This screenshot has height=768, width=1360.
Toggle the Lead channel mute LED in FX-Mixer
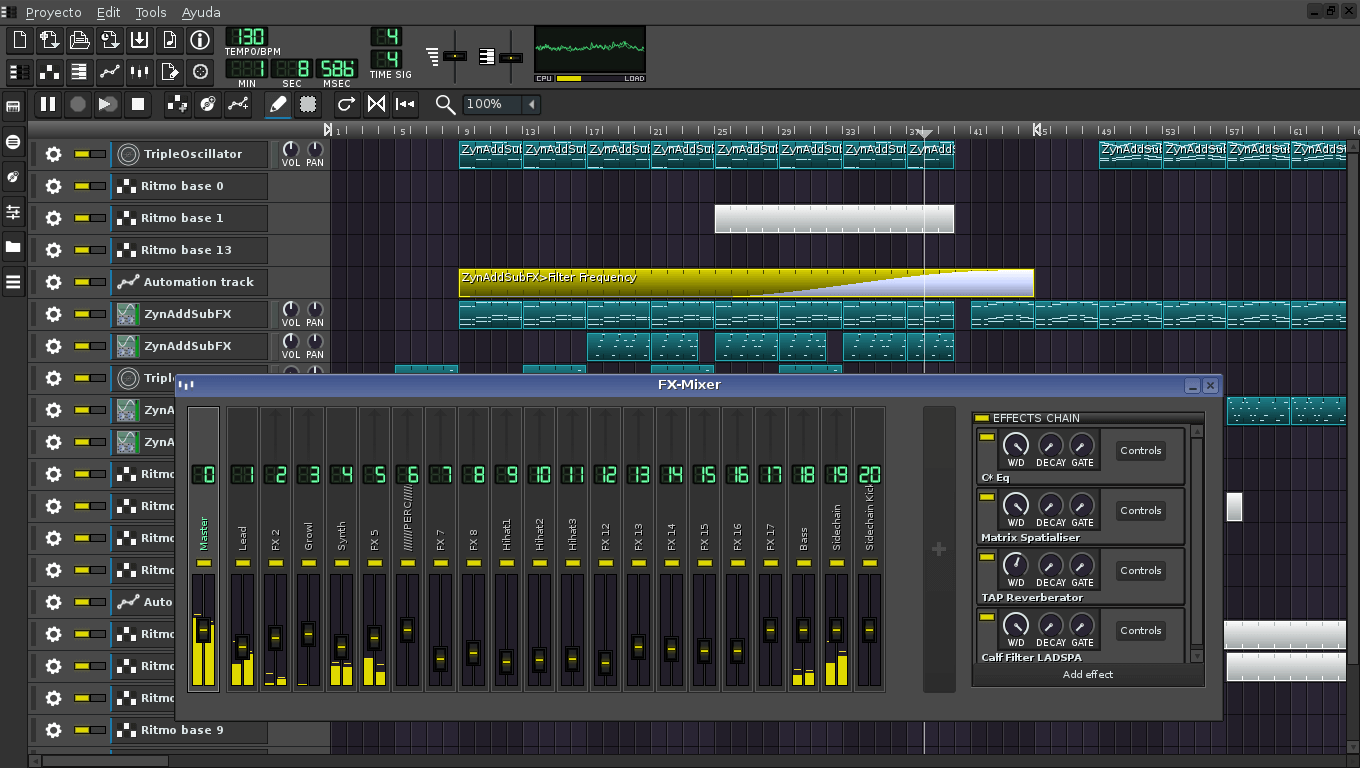coord(242,564)
